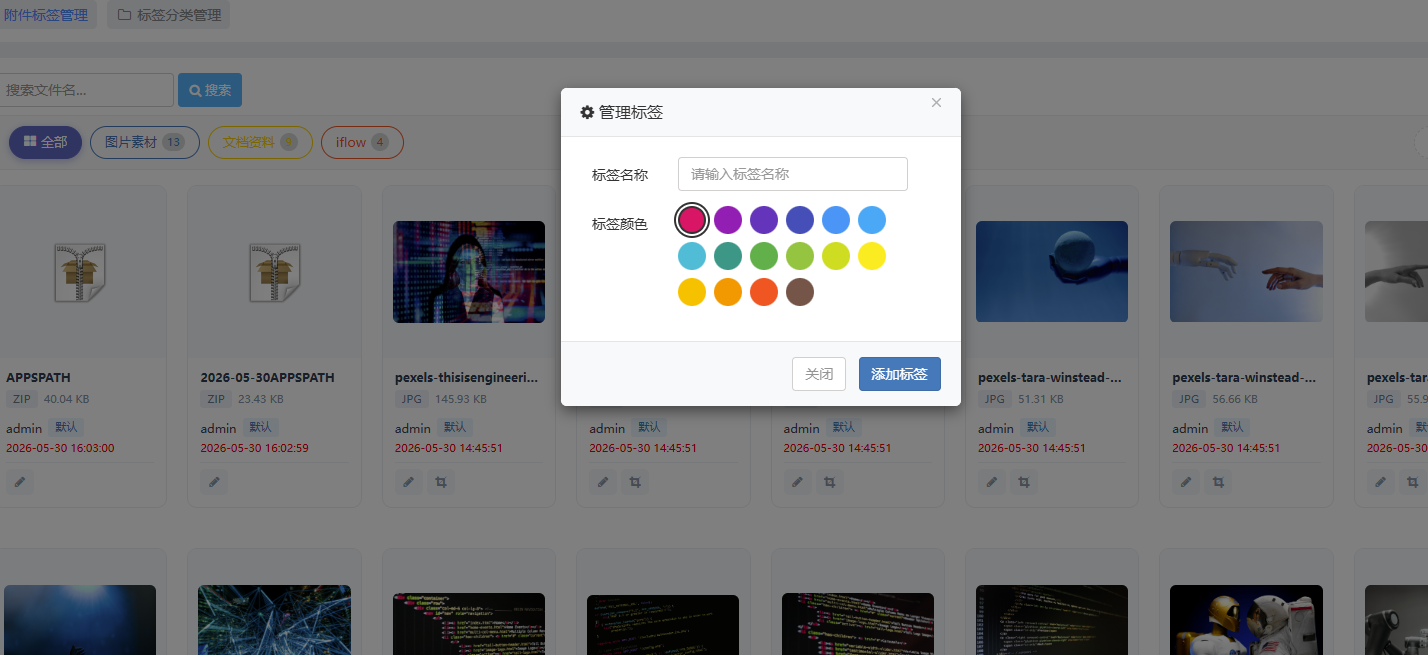Click the 51.31 KB file size
This screenshot has height=655, width=1428.
click(1041, 399)
